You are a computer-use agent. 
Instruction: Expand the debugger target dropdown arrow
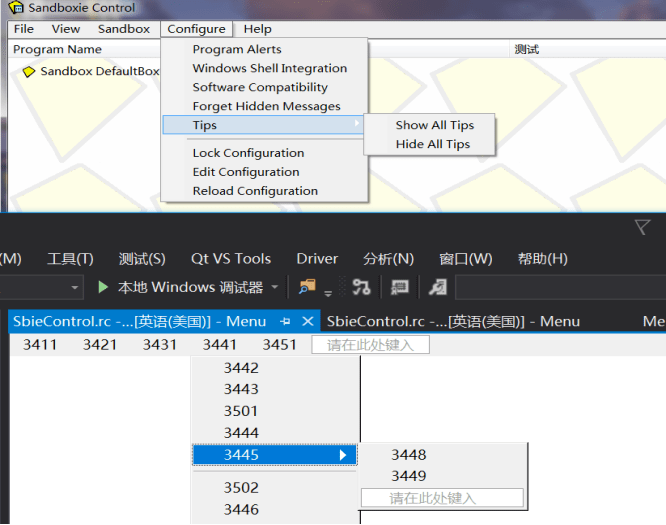275,287
